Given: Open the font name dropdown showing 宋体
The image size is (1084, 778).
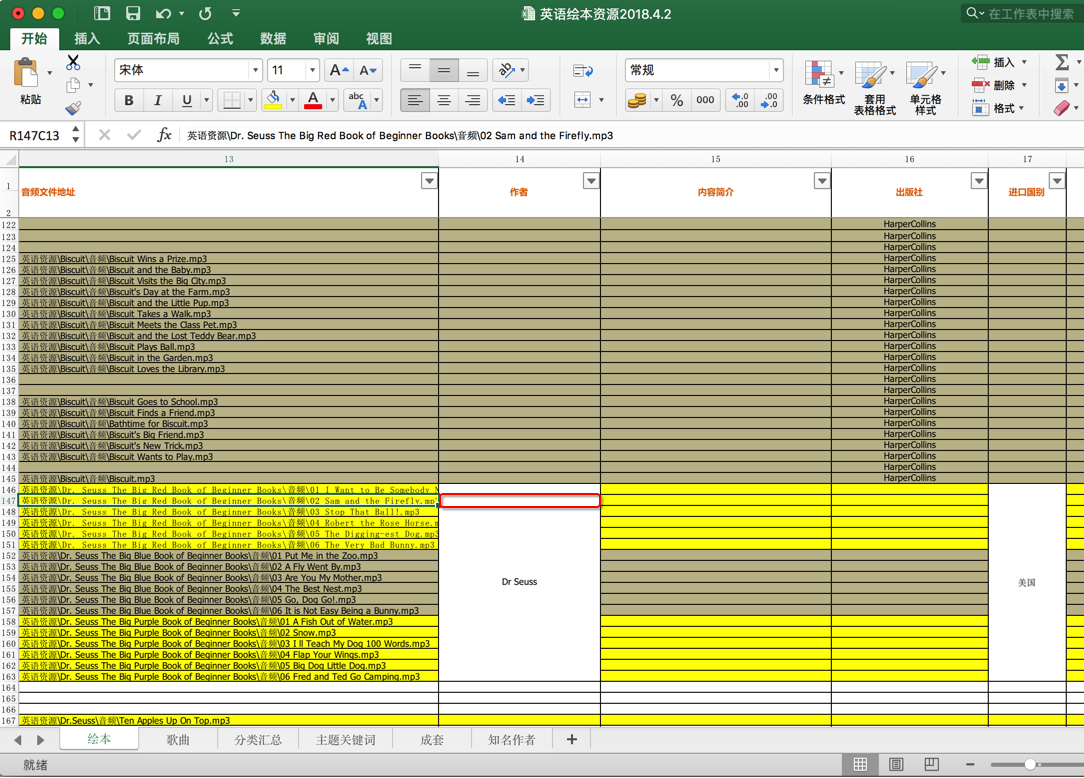Looking at the screenshot, I should [x=255, y=70].
